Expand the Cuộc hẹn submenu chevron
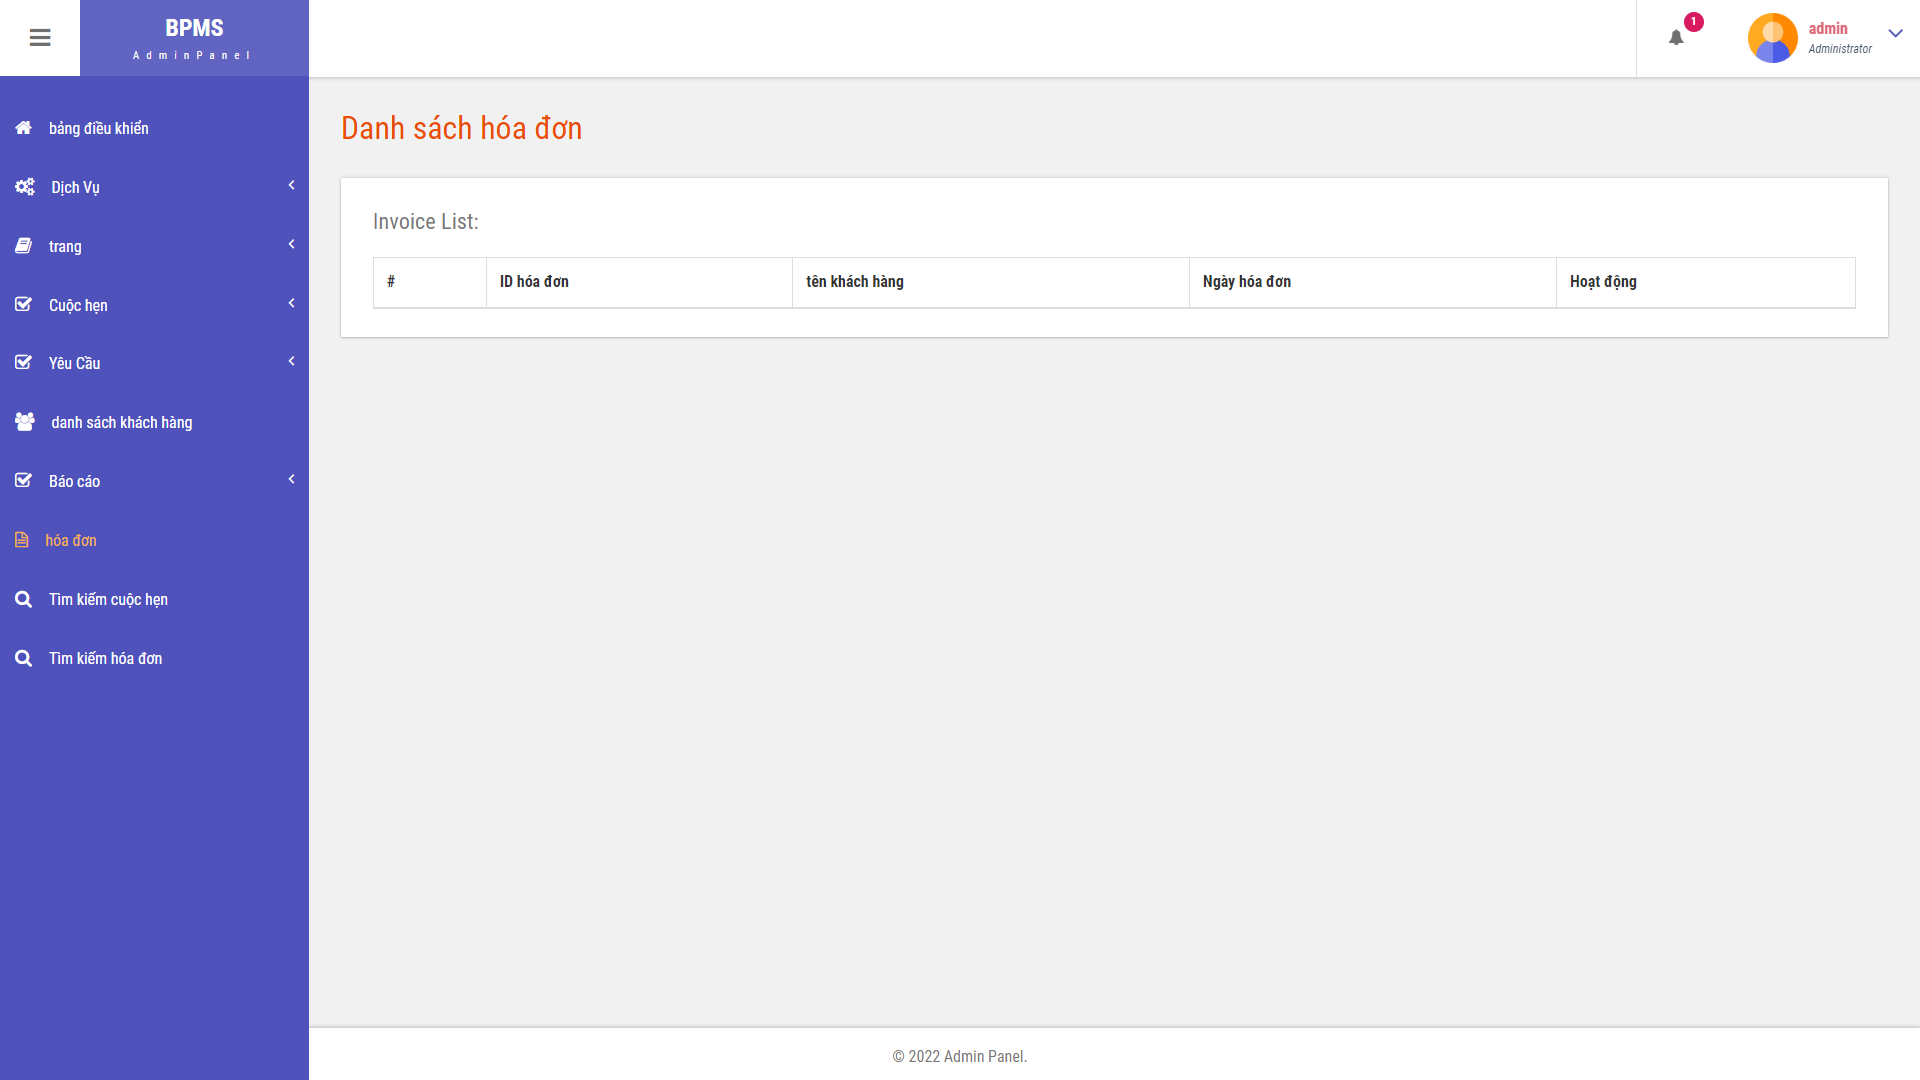Viewport: 1920px width, 1080px height. pyautogui.click(x=291, y=303)
